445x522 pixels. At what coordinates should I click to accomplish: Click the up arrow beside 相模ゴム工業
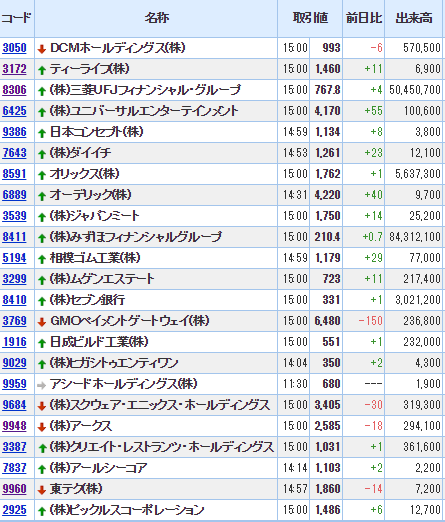42,259
